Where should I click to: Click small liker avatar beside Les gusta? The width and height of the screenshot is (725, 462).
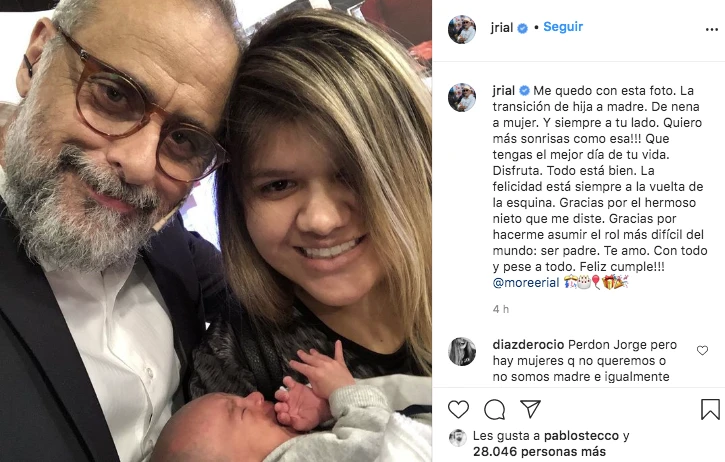click(x=457, y=437)
